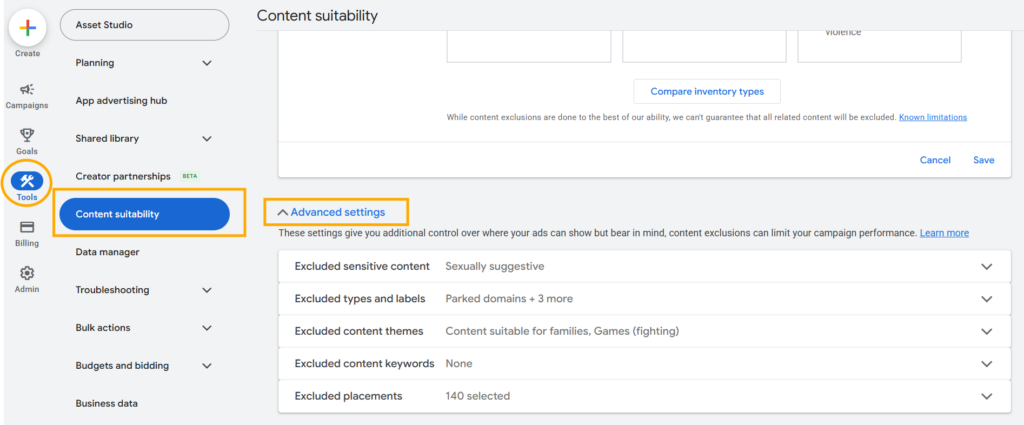
Task: Open Goals via trophy icon
Action: 27,135
